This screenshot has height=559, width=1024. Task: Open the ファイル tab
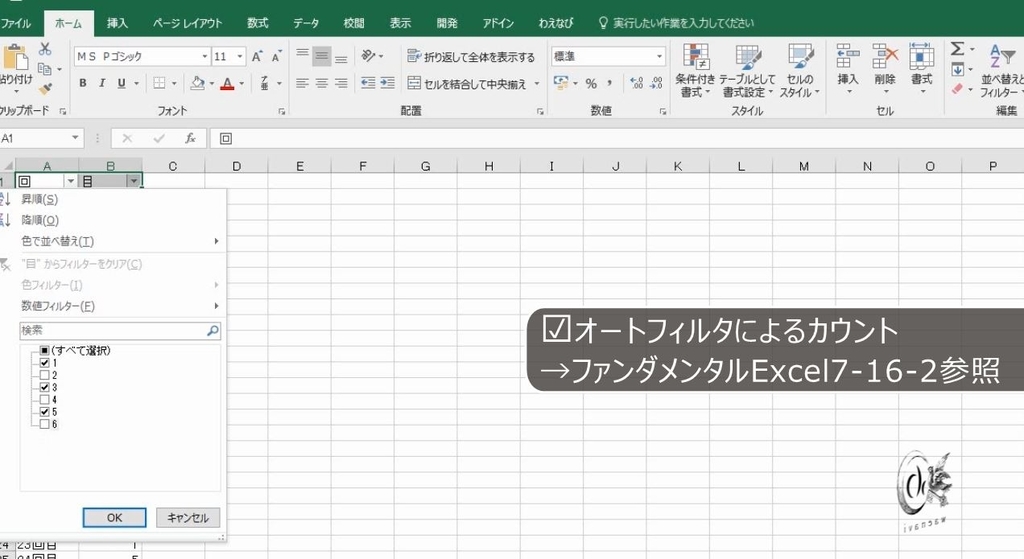16,24
